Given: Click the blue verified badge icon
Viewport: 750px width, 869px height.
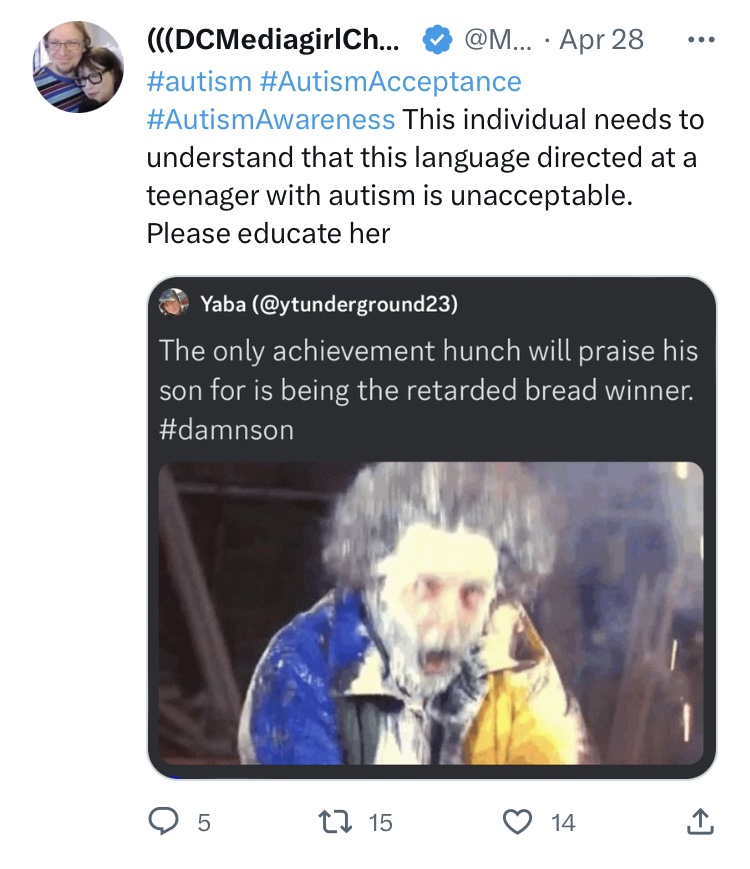Looking at the screenshot, I should tap(437, 40).
